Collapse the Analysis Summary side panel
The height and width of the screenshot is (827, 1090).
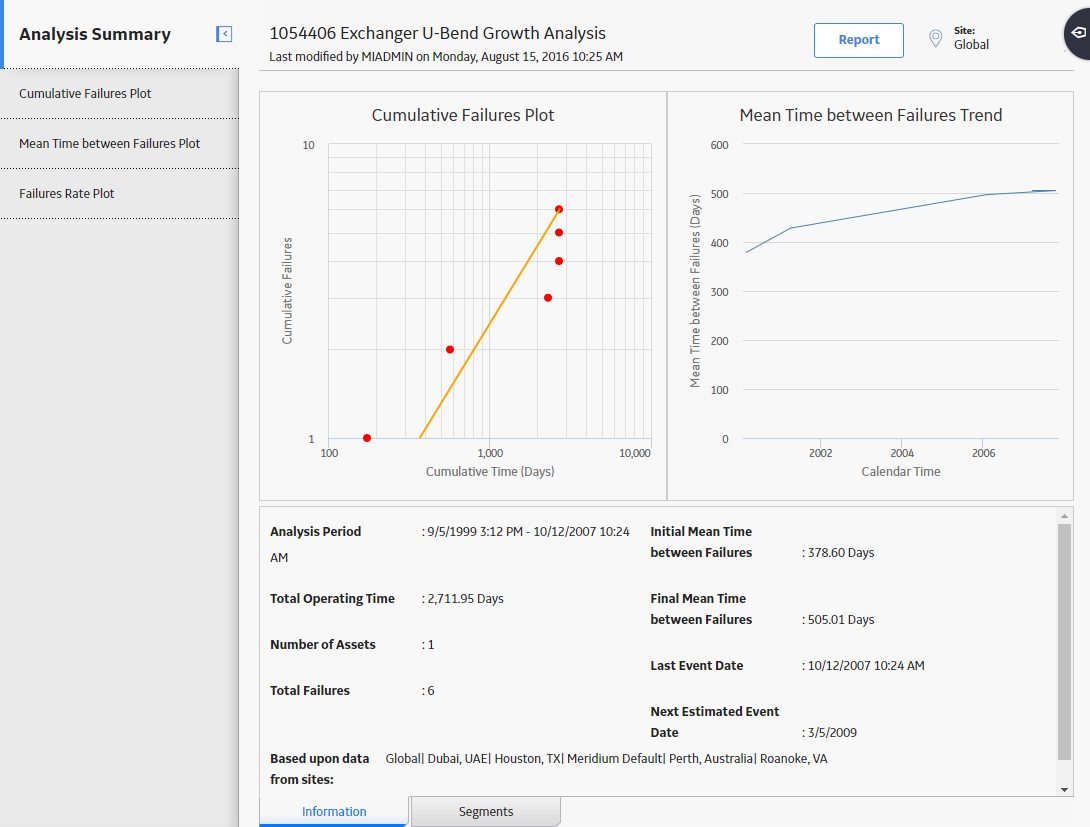[x=224, y=34]
